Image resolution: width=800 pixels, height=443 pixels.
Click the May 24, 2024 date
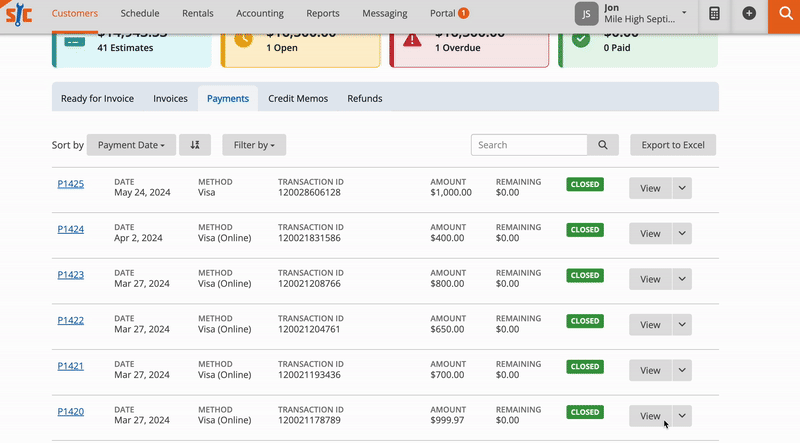[x=142, y=192]
